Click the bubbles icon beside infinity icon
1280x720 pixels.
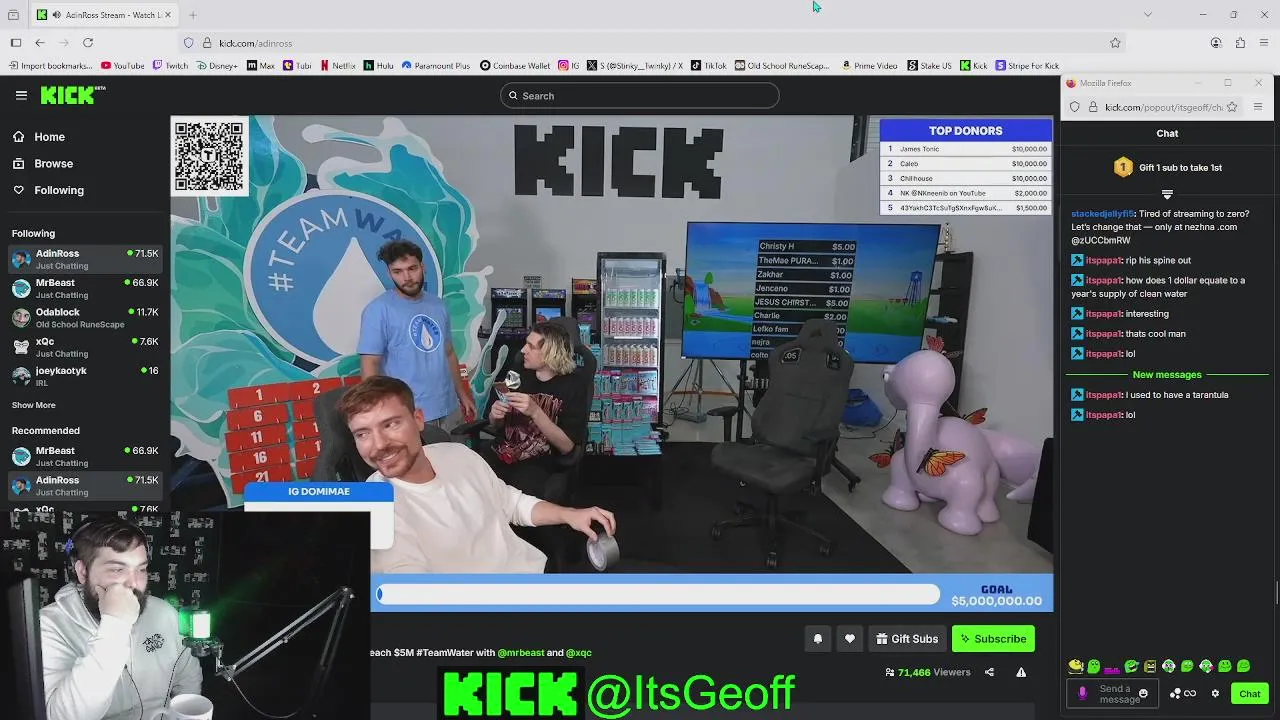coord(1176,694)
